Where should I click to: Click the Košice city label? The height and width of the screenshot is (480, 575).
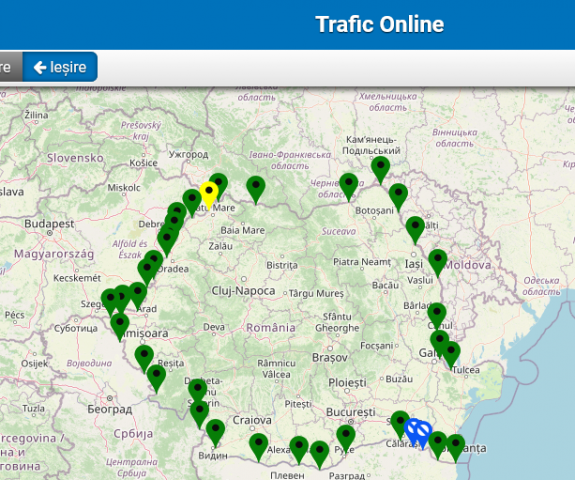click(143, 163)
